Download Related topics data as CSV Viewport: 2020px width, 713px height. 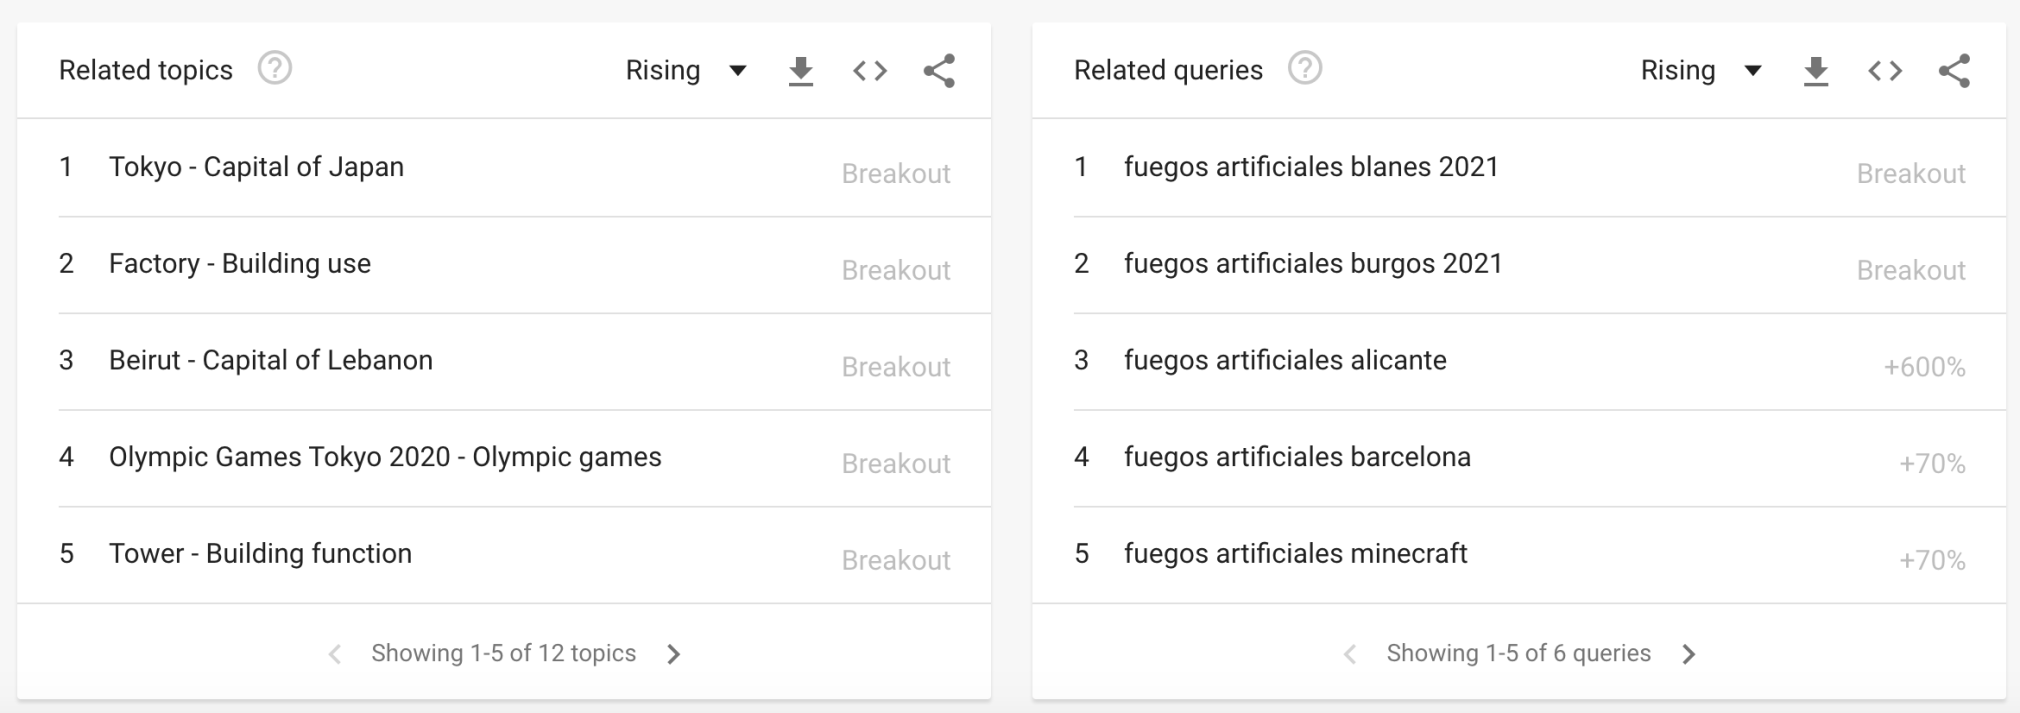click(x=800, y=71)
